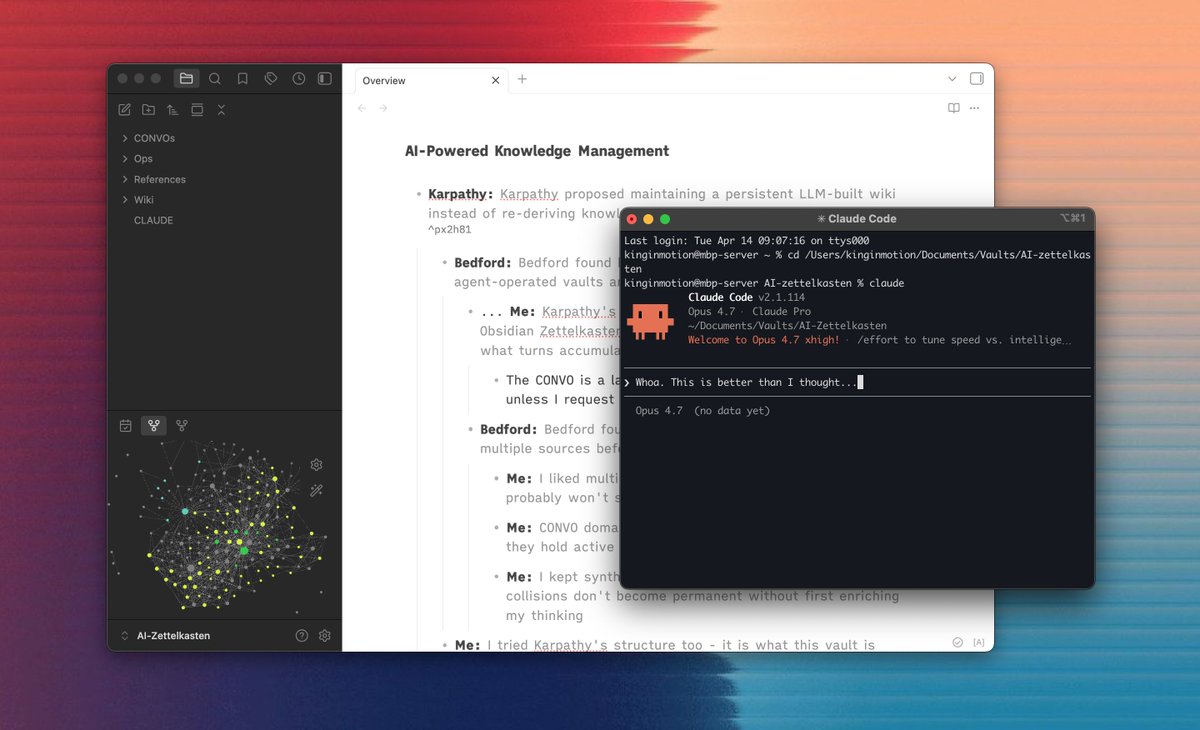Switch to reading view book icon
The height and width of the screenshot is (730, 1200).
954,108
